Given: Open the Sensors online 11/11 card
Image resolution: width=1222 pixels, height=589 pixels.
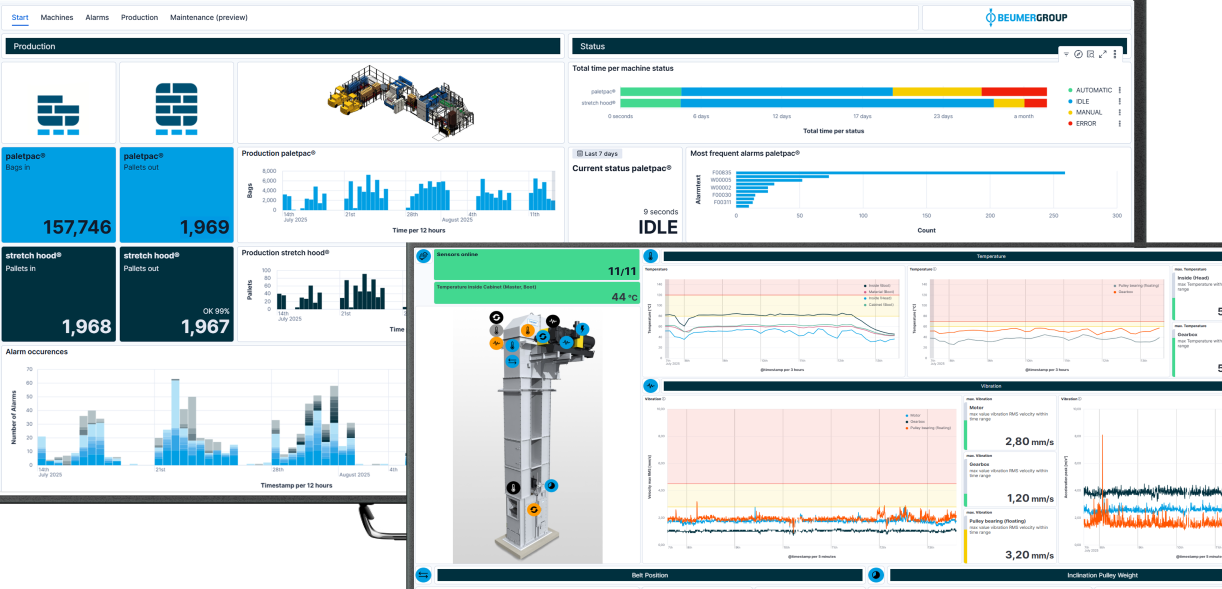Looking at the screenshot, I should [x=535, y=264].
